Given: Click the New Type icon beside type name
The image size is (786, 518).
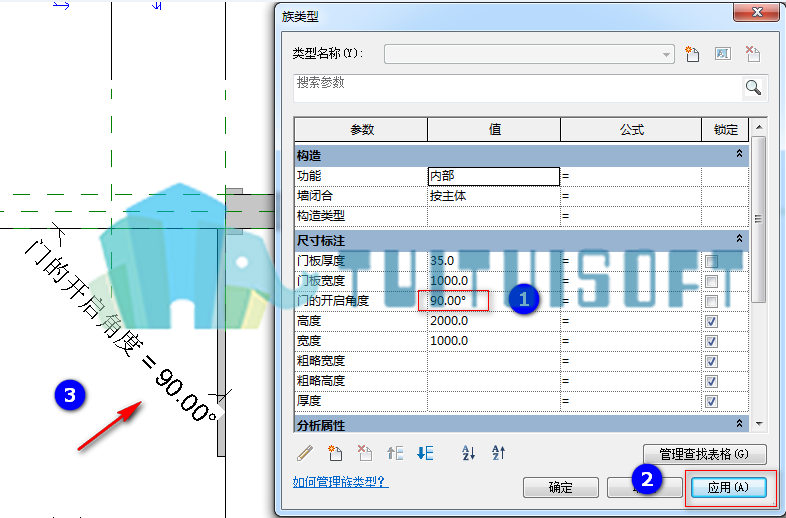Looking at the screenshot, I should click(692, 54).
